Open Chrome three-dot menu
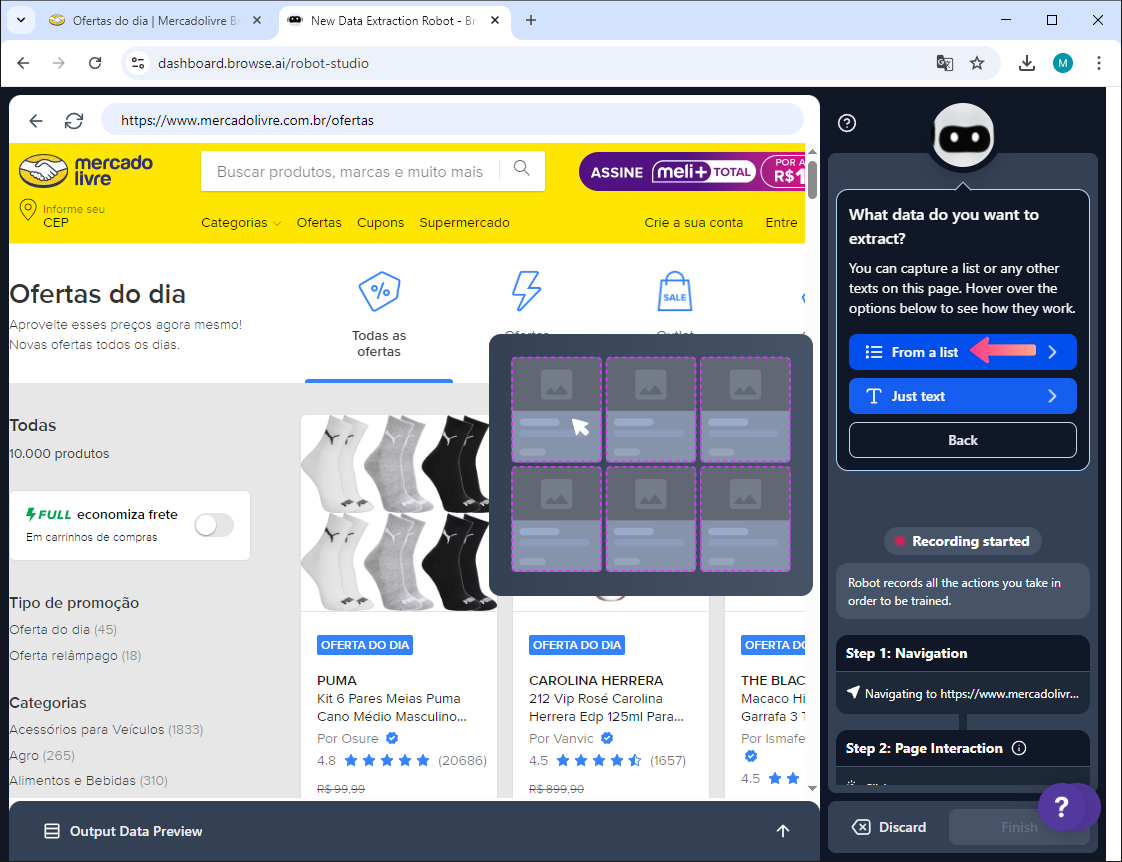 click(1098, 63)
